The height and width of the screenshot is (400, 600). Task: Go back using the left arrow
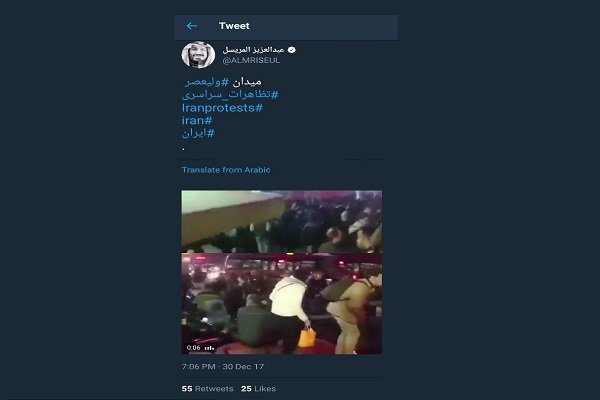pyautogui.click(x=191, y=26)
